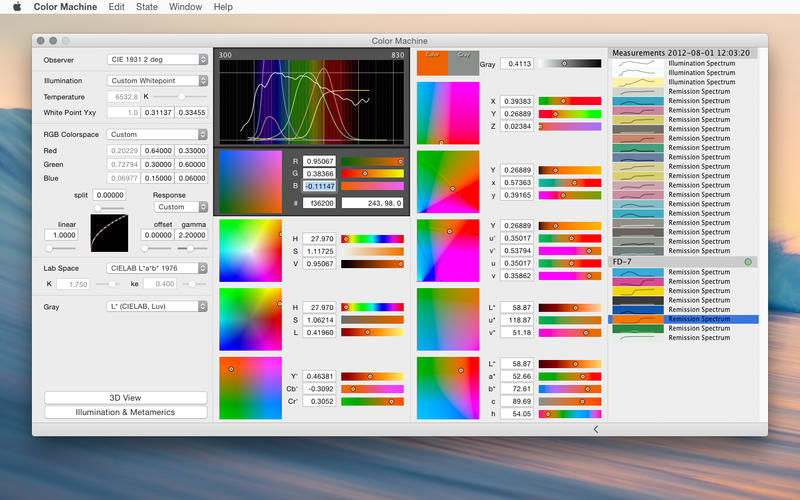Open the Gray L* (CIELAB, Luv) dropdown
The image size is (800, 500).
pos(157,306)
